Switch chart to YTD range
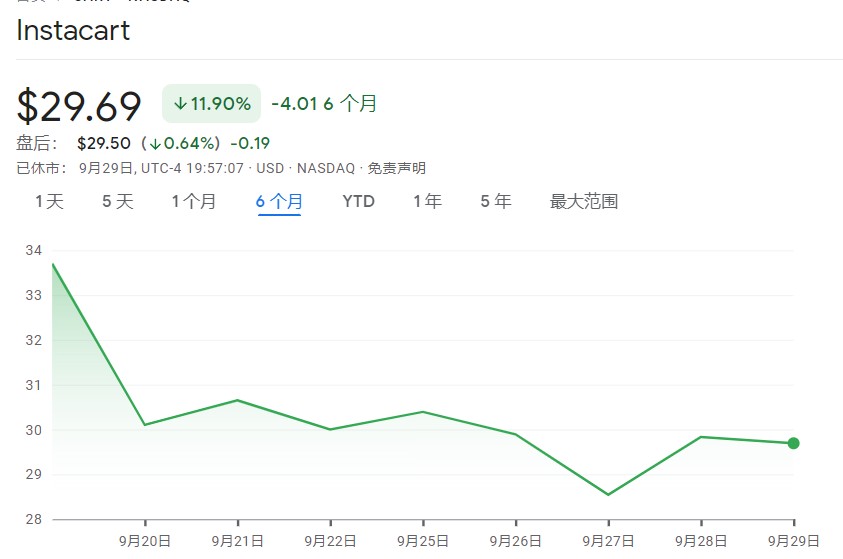 (358, 202)
